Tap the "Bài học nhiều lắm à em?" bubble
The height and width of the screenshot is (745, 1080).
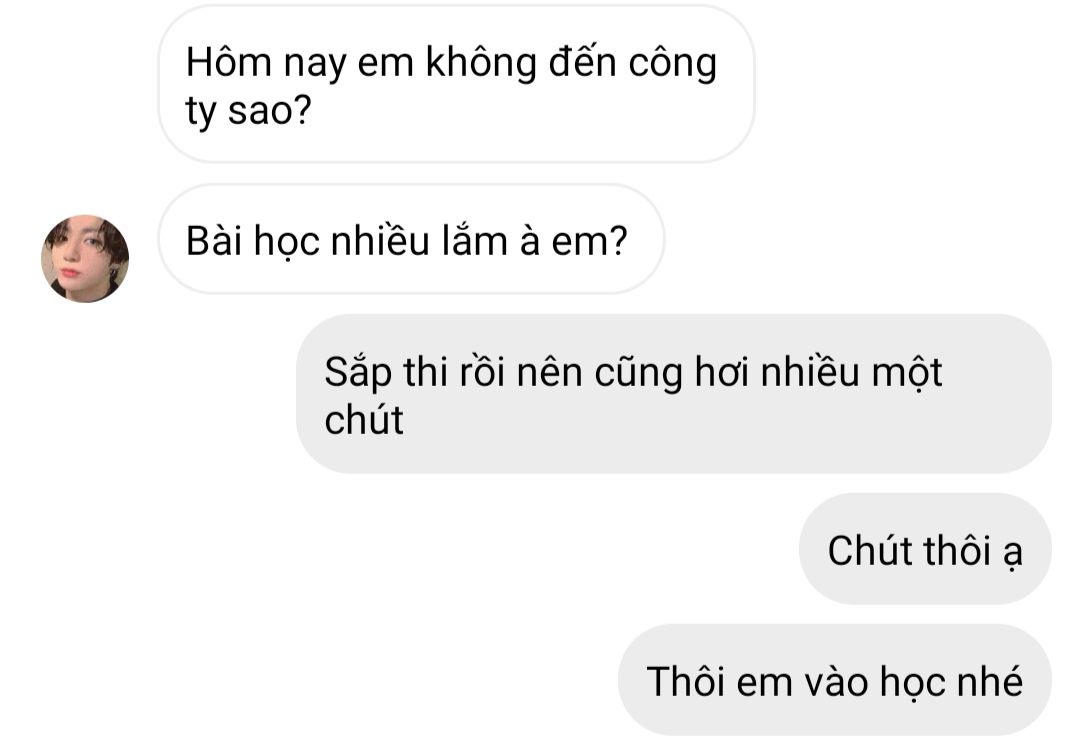pyautogui.click(x=411, y=240)
